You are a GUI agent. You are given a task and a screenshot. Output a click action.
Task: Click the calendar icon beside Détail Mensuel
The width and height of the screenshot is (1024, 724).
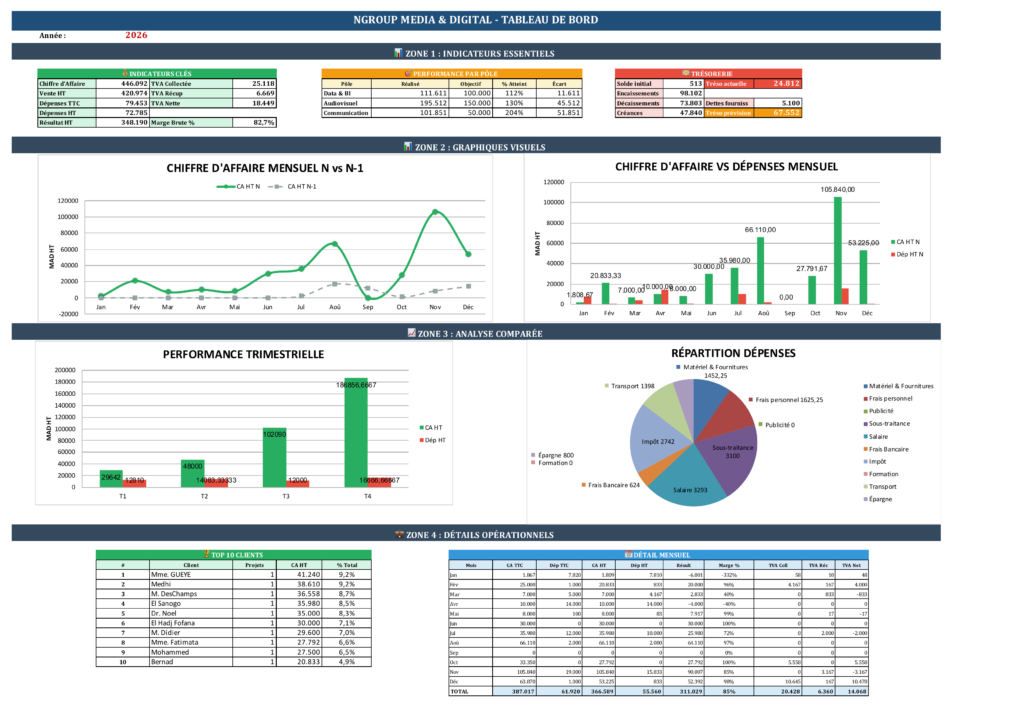pyautogui.click(x=628, y=554)
